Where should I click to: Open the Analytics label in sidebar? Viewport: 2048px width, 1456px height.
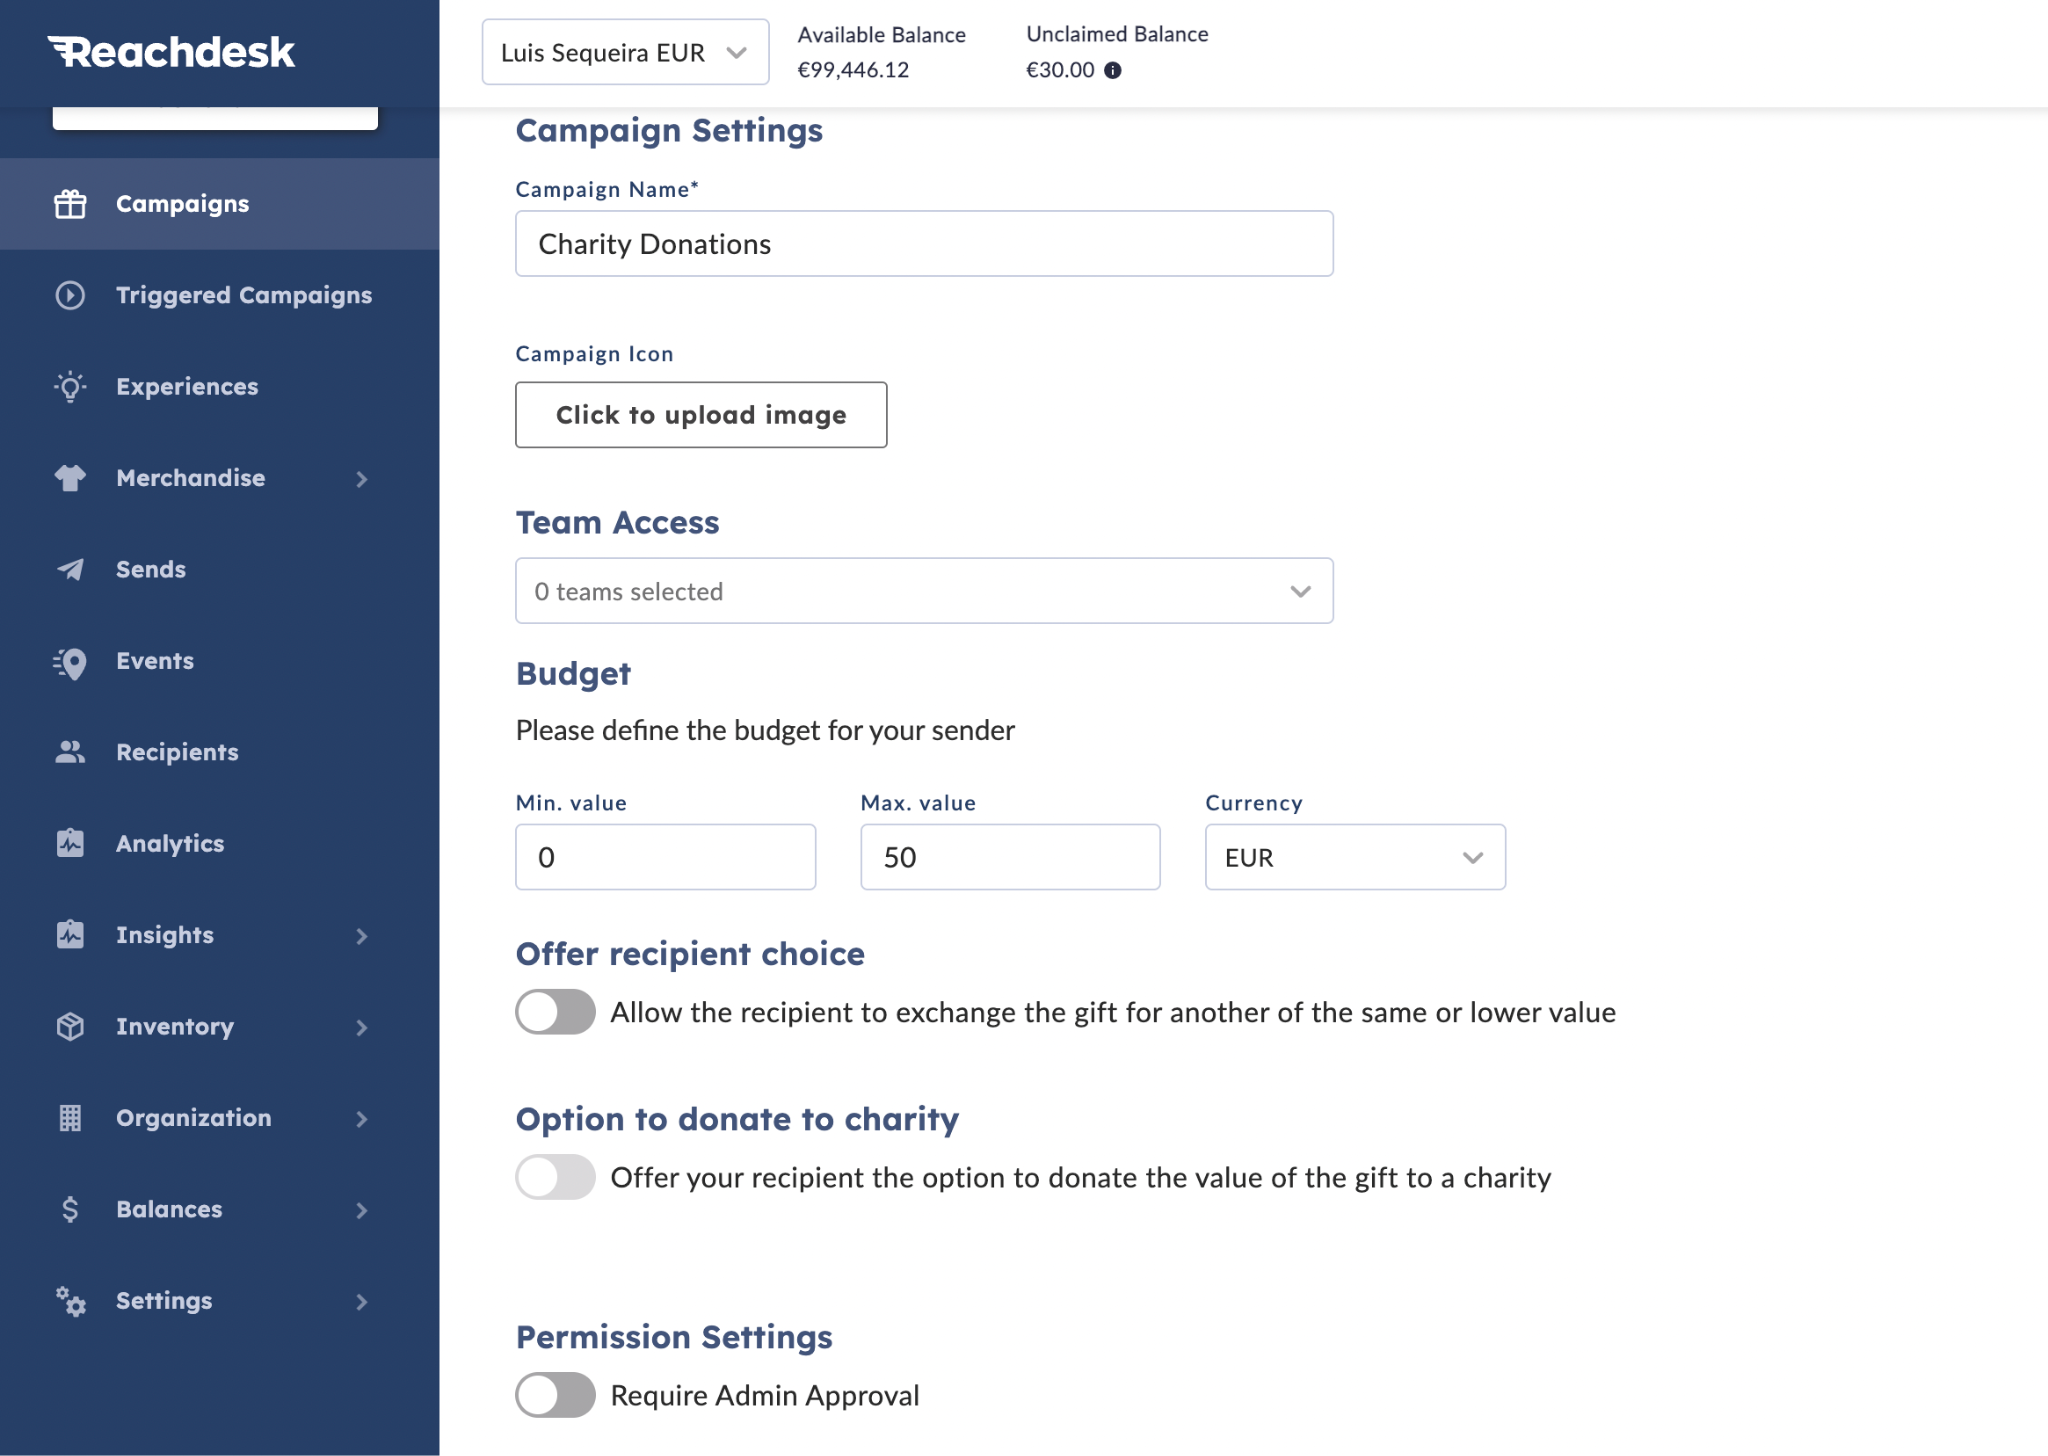[170, 844]
